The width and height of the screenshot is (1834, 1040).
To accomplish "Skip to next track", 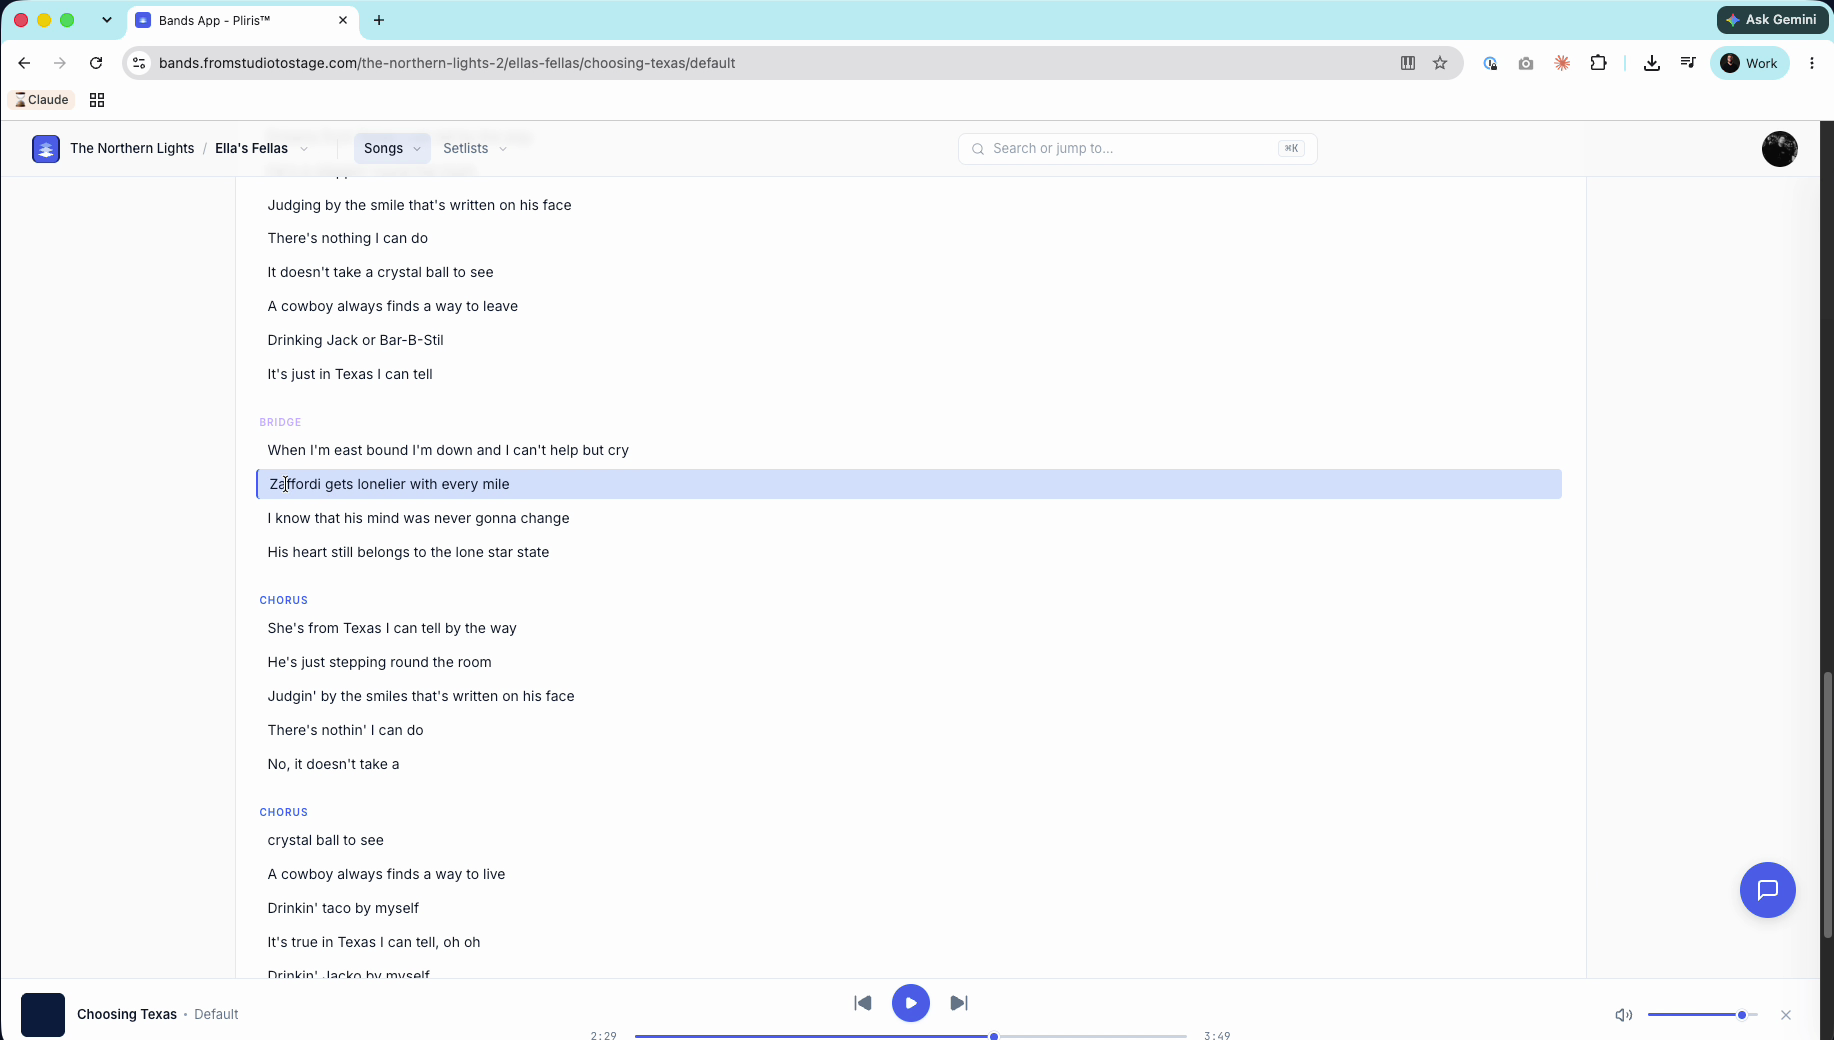I will (x=958, y=1003).
